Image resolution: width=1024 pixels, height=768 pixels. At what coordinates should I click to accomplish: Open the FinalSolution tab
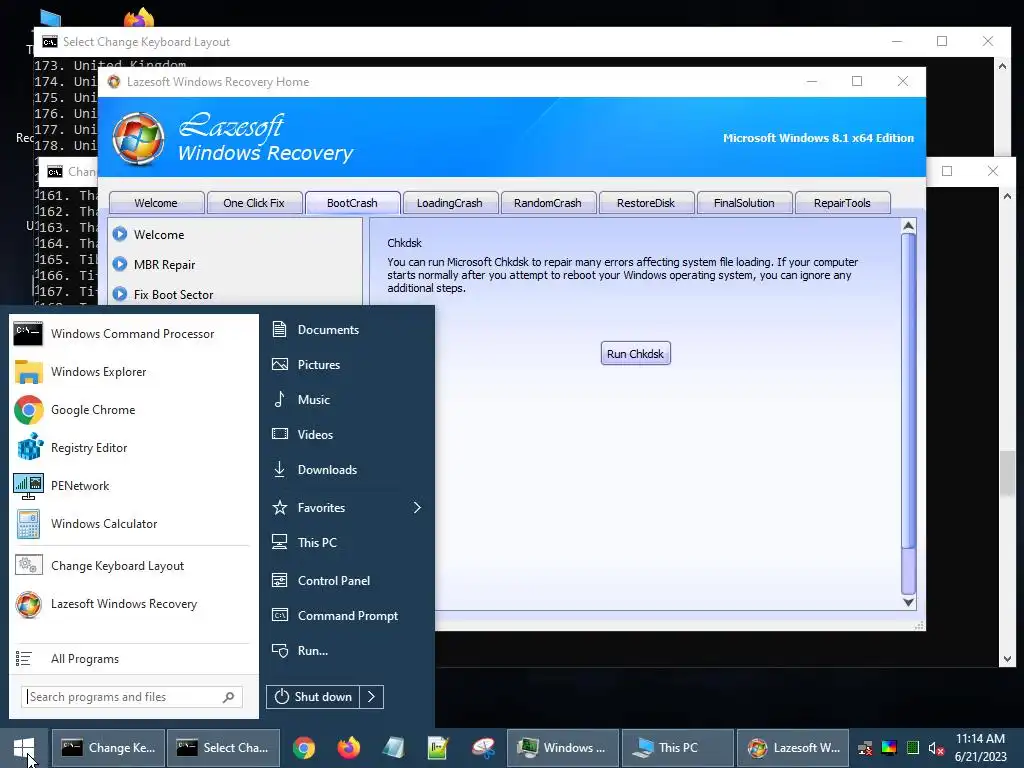click(x=744, y=203)
